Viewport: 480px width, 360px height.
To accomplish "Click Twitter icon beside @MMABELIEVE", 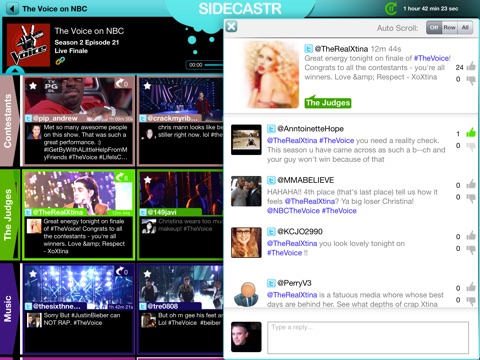I will point(271,180).
